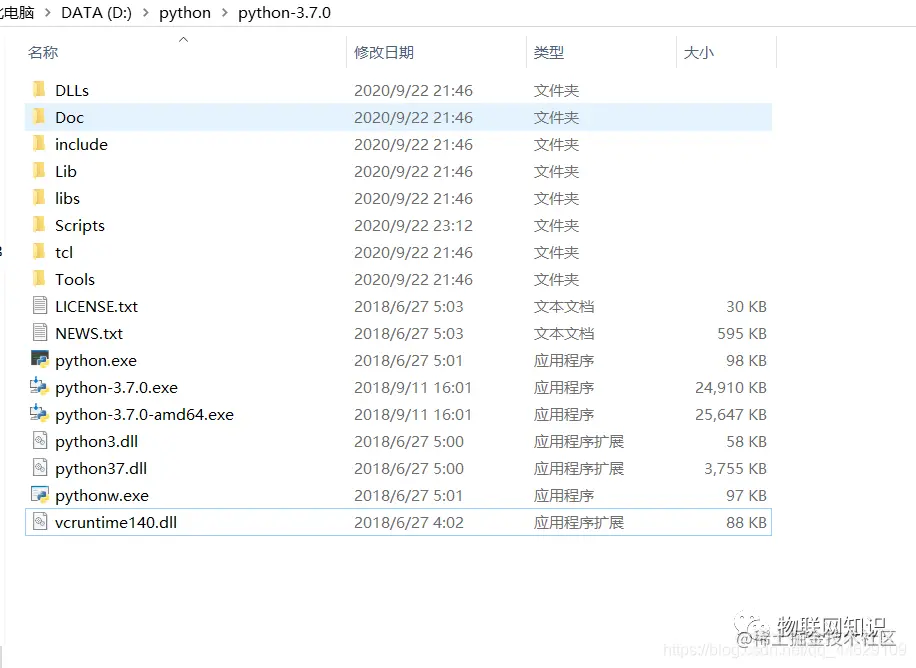Click the Doc folder icon
The width and height of the screenshot is (916, 668).
39,117
